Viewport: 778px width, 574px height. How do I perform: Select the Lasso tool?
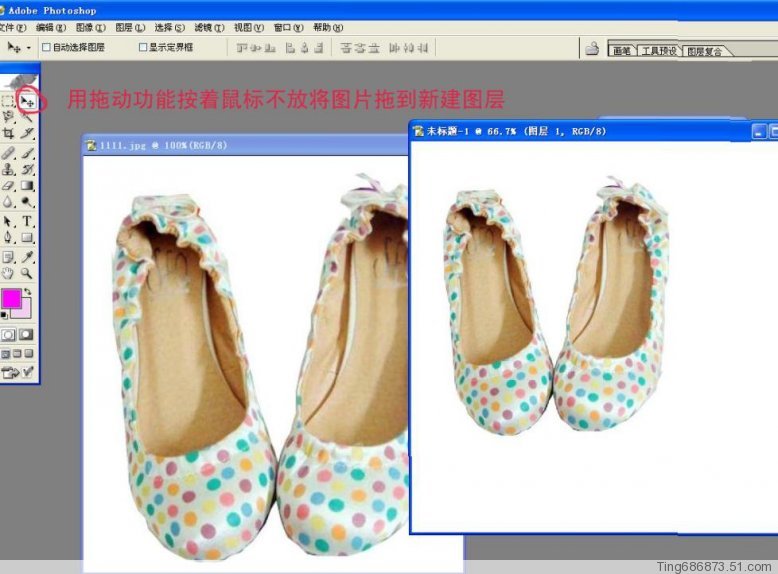8,117
